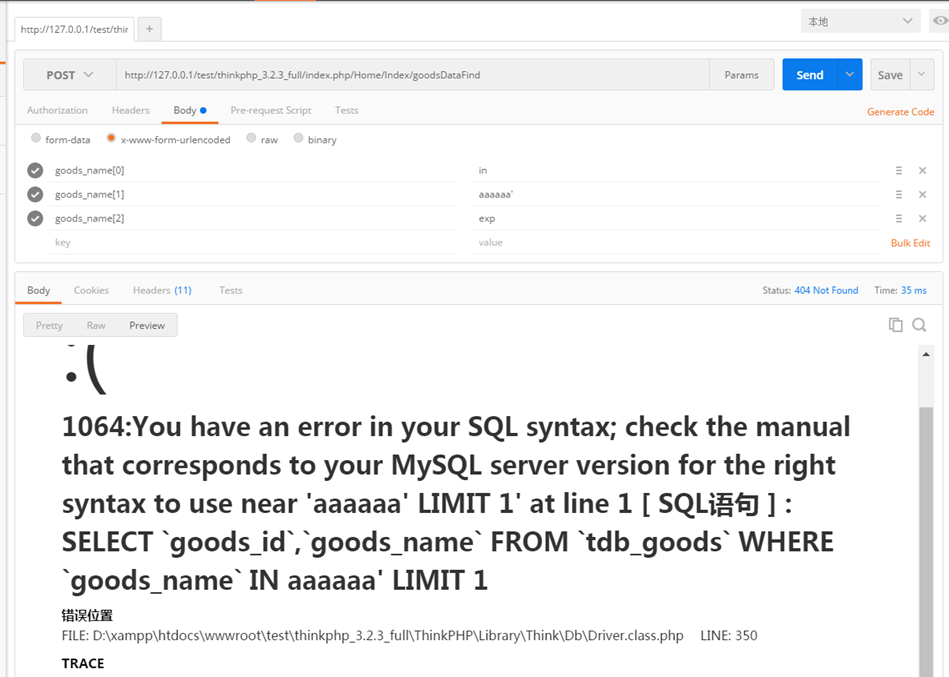This screenshot has width=949, height=677.
Task: Open the 本地 environment dropdown
Action: [860, 21]
